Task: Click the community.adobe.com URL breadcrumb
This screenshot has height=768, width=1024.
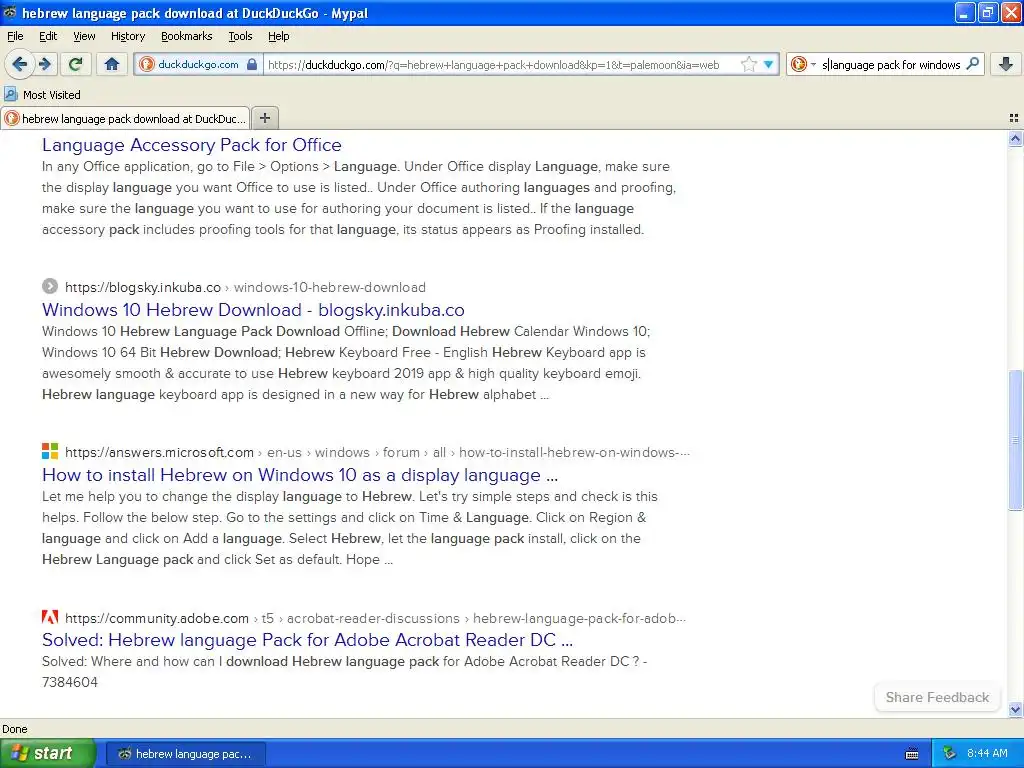Action: [375, 618]
